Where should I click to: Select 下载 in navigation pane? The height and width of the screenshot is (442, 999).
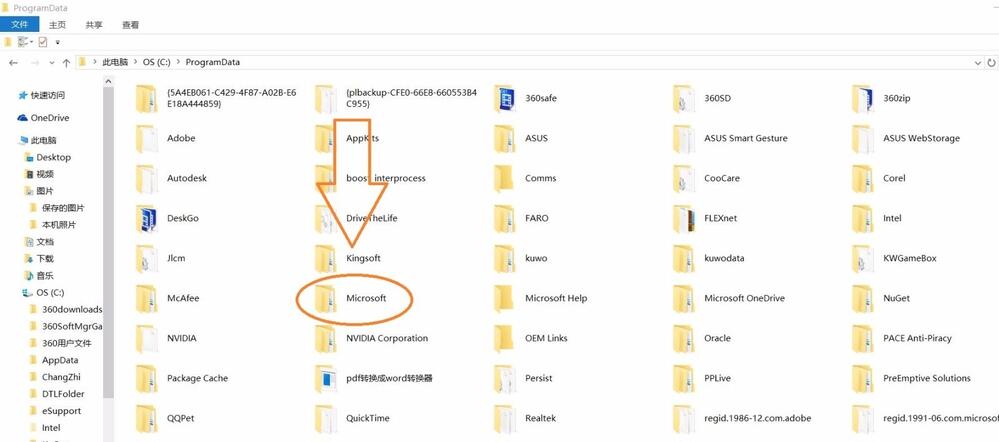(x=39, y=259)
